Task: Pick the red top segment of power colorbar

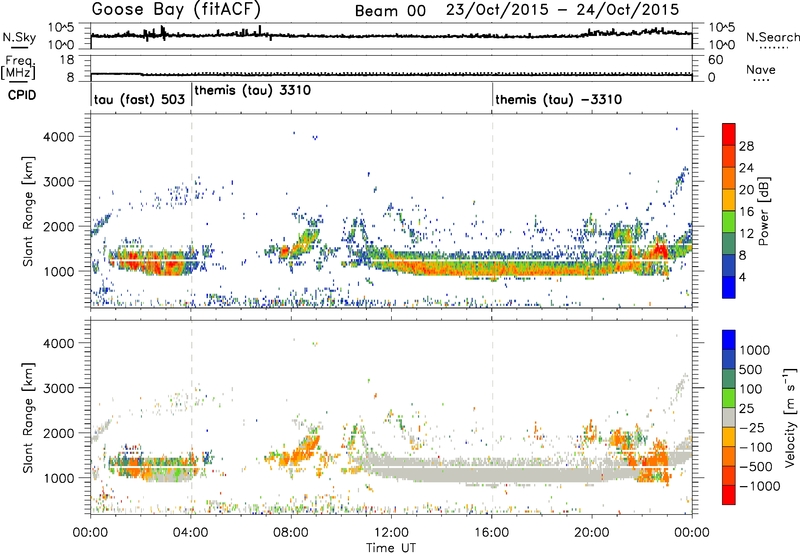Action: [729, 135]
